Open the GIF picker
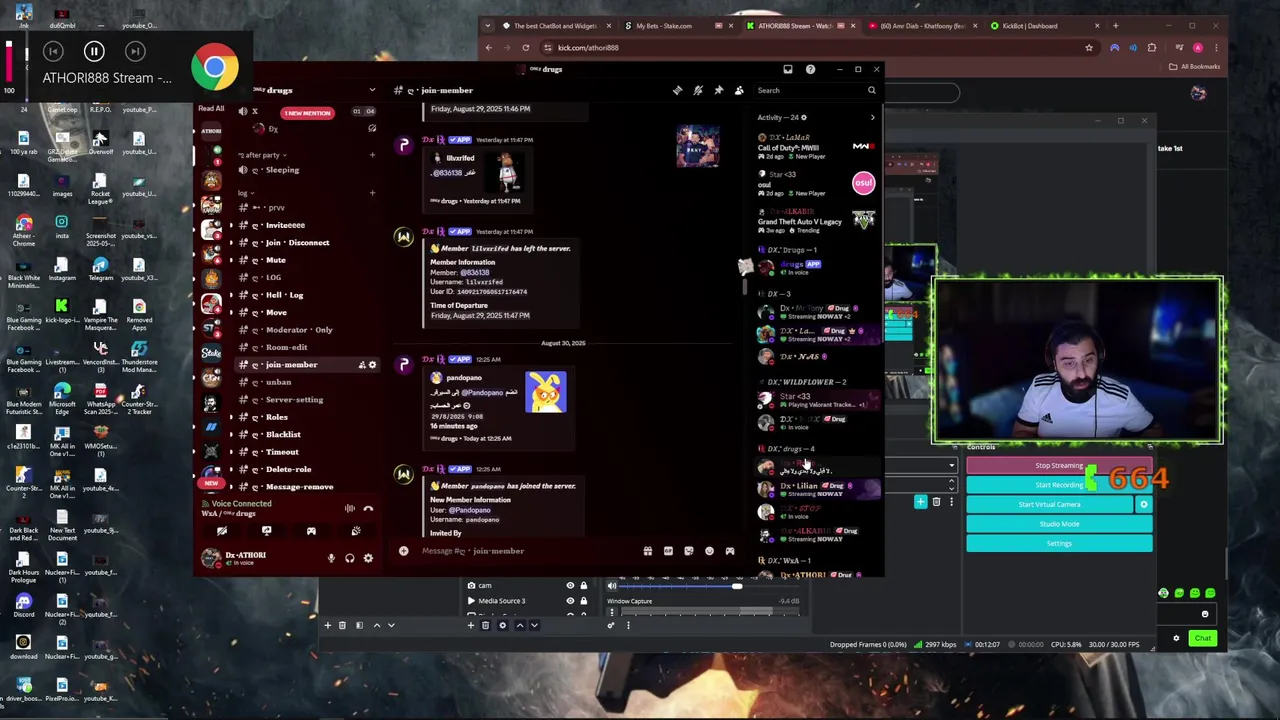Viewport: 1280px width, 720px height. pos(668,551)
